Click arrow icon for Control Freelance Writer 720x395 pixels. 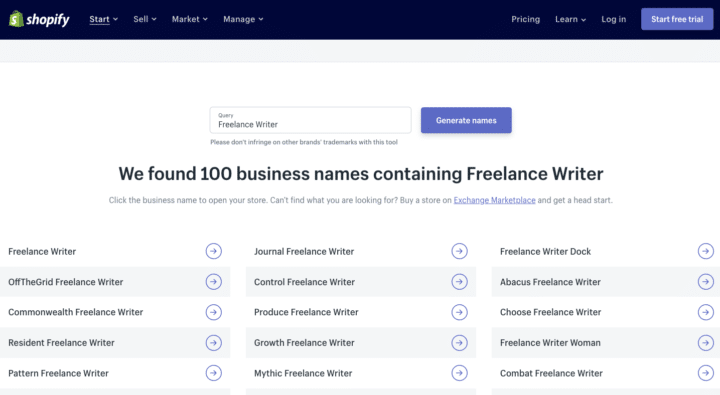pos(459,282)
